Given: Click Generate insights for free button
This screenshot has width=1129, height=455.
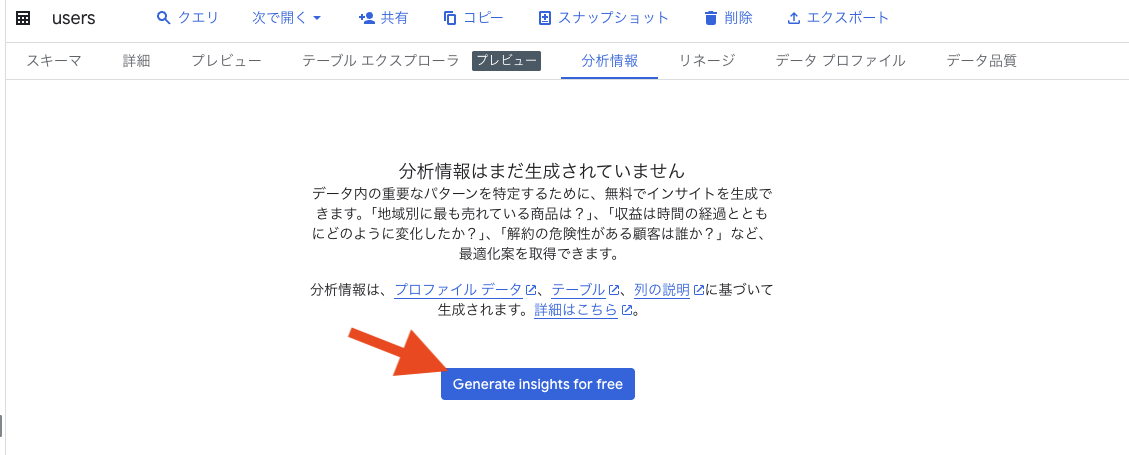Looking at the screenshot, I should (538, 384).
